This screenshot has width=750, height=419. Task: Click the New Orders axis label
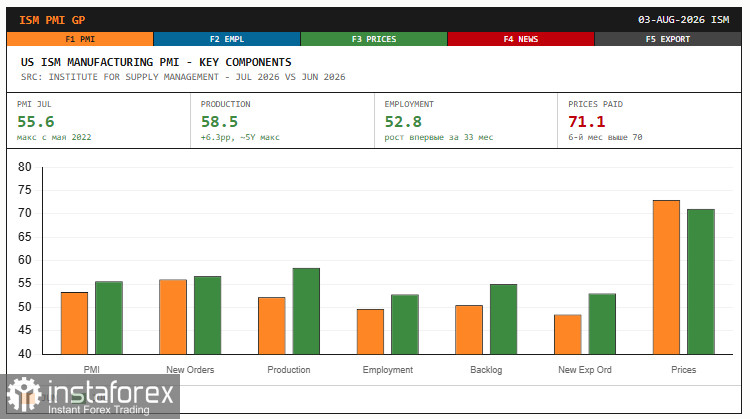pos(190,370)
